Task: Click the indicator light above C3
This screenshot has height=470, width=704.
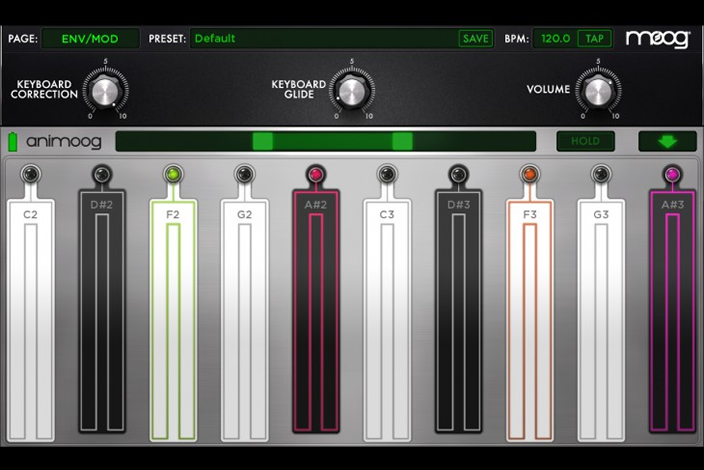Action: [x=387, y=174]
